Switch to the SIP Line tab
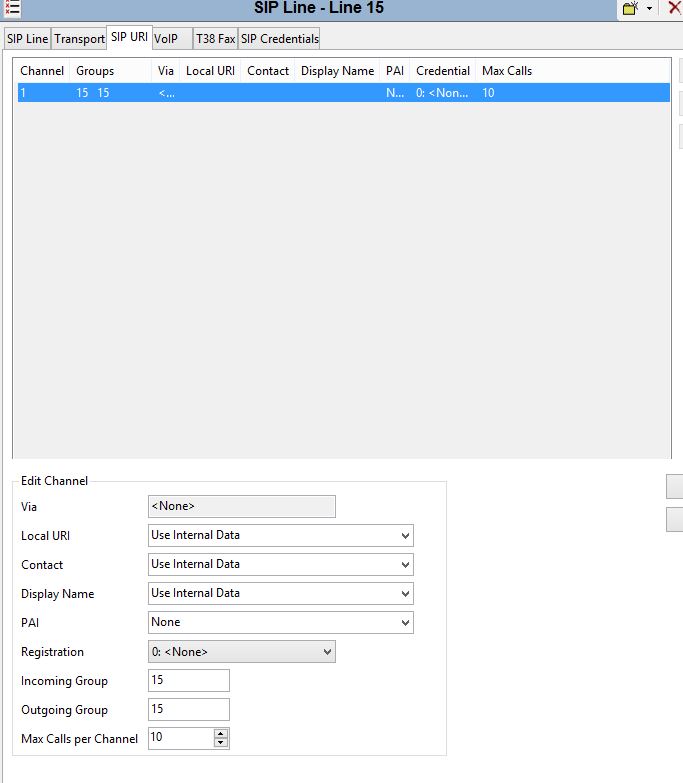The image size is (683, 783). tap(27, 38)
